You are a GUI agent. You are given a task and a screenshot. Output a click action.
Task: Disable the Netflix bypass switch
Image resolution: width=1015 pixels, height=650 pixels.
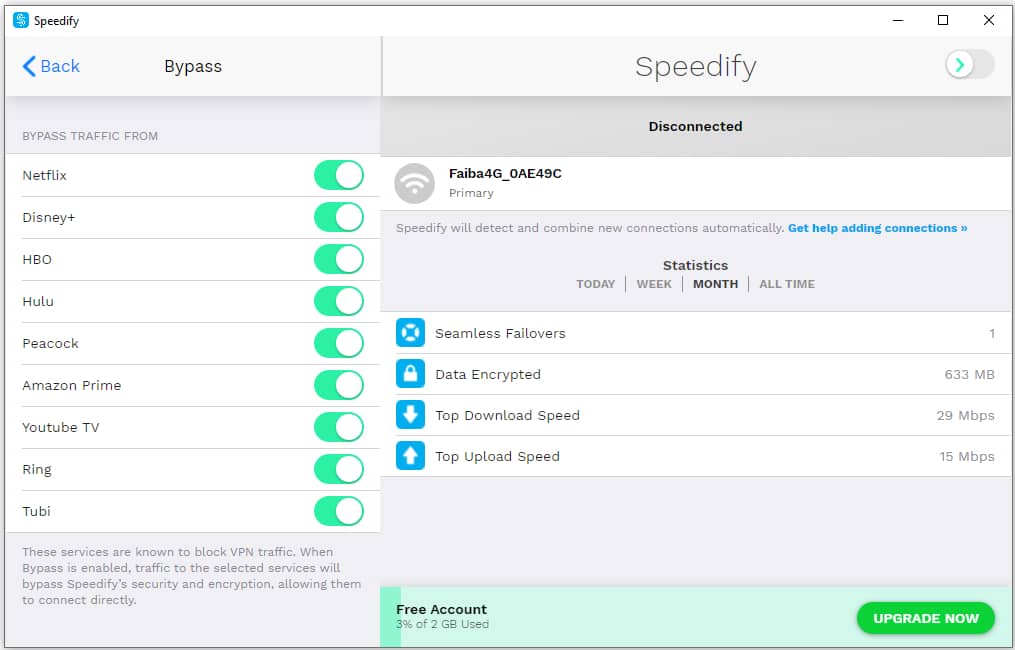339,175
